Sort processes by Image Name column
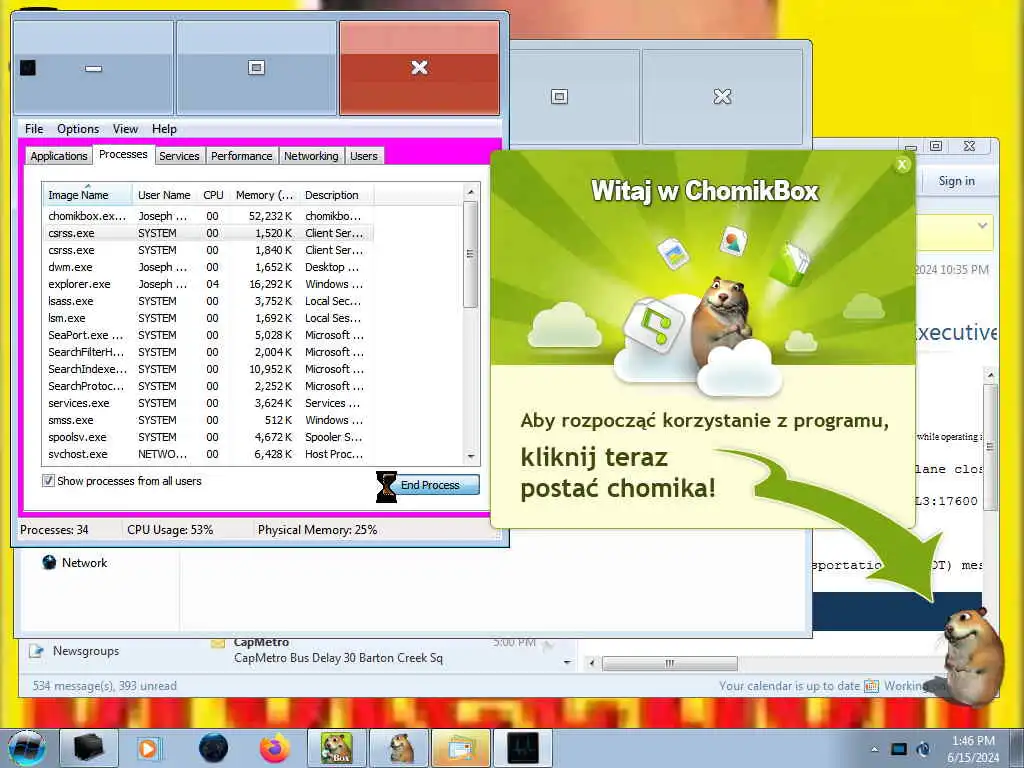The image size is (1024, 768). coord(88,195)
